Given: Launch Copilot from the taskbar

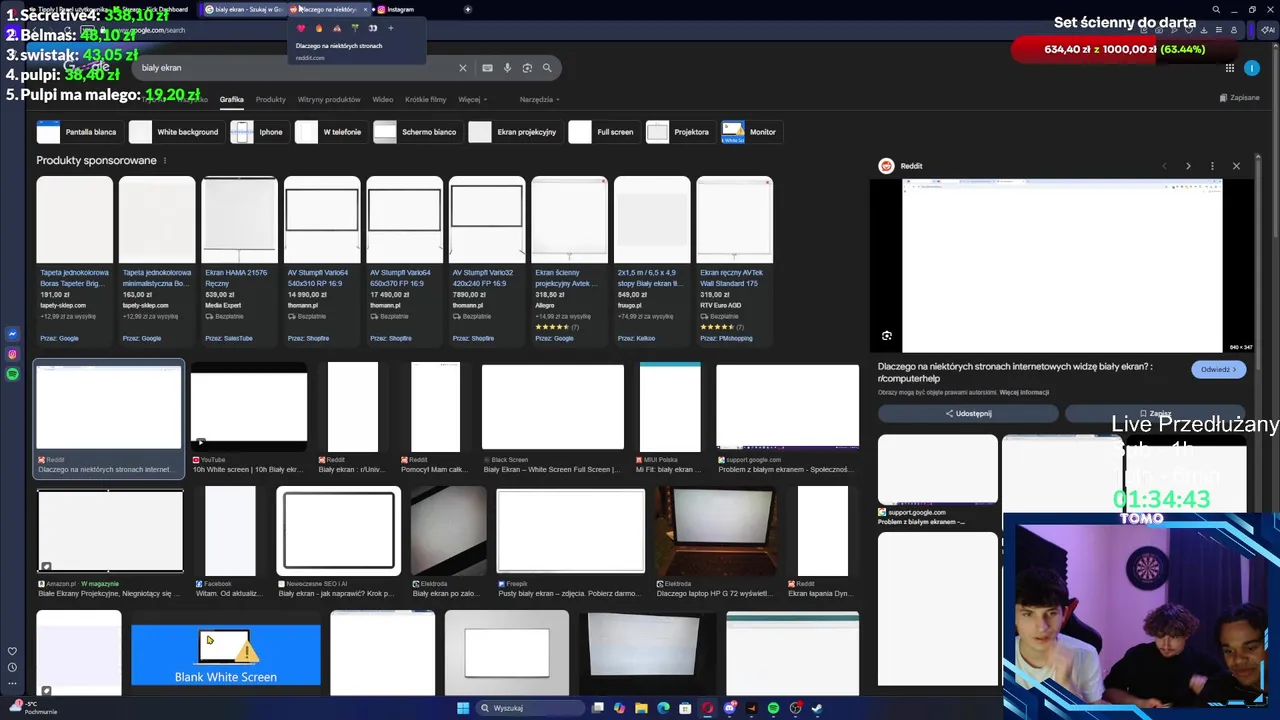Looking at the screenshot, I should (x=619, y=708).
